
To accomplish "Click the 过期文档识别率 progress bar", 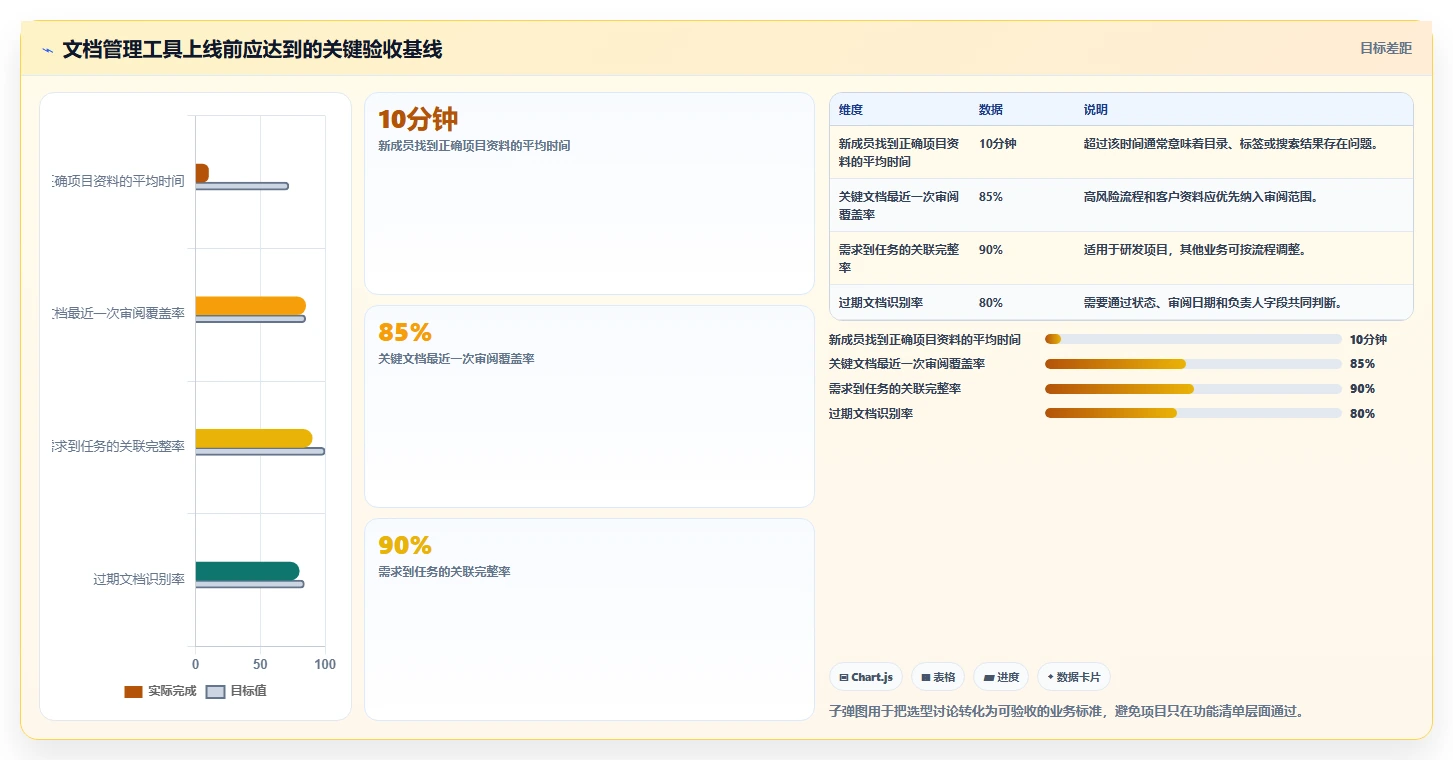I will point(1193,413).
